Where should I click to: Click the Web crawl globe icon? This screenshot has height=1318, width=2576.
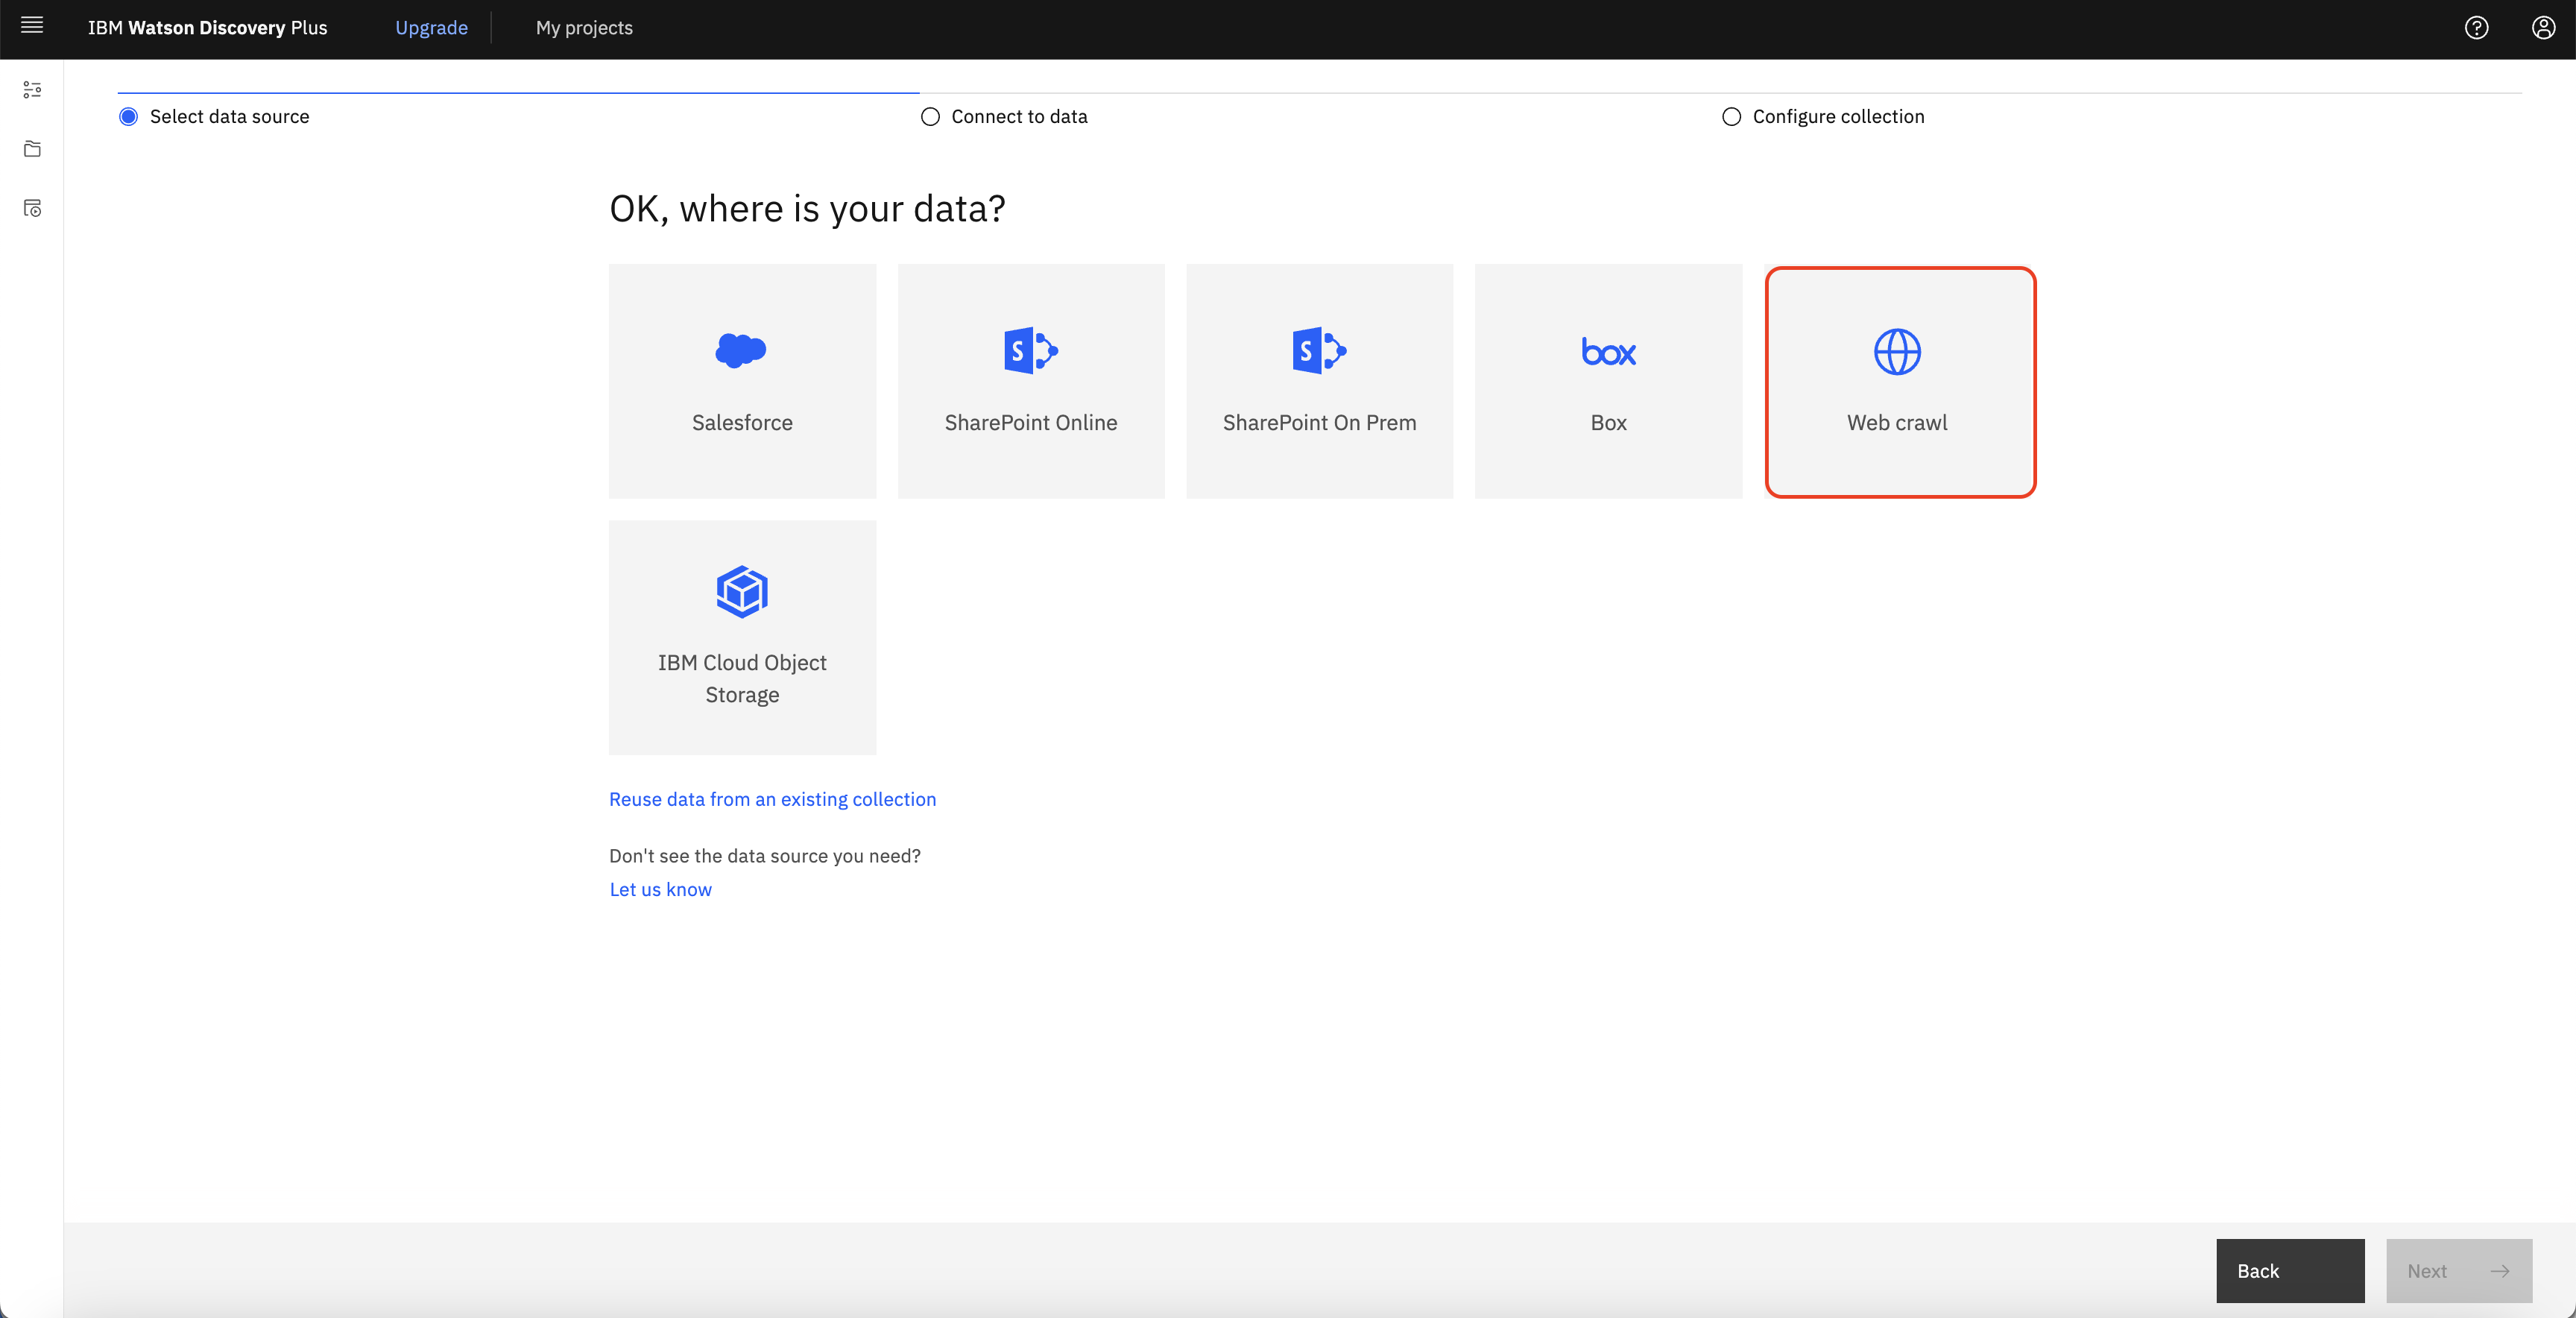point(1897,352)
